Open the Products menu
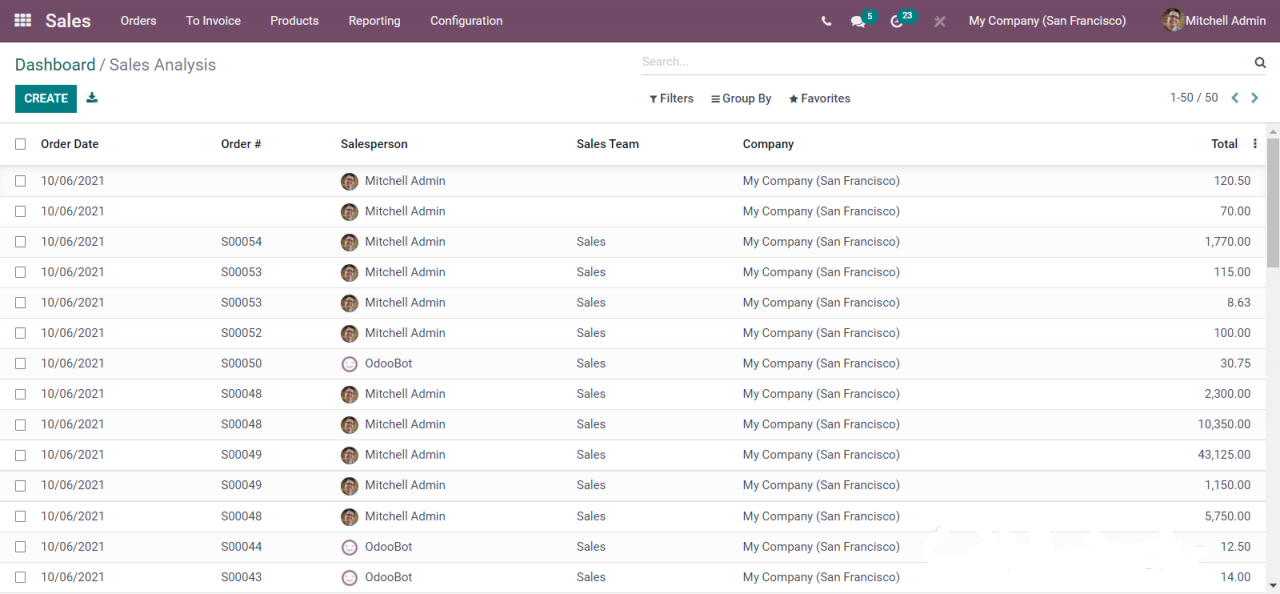Viewport: 1280px width, 594px height. pos(294,21)
